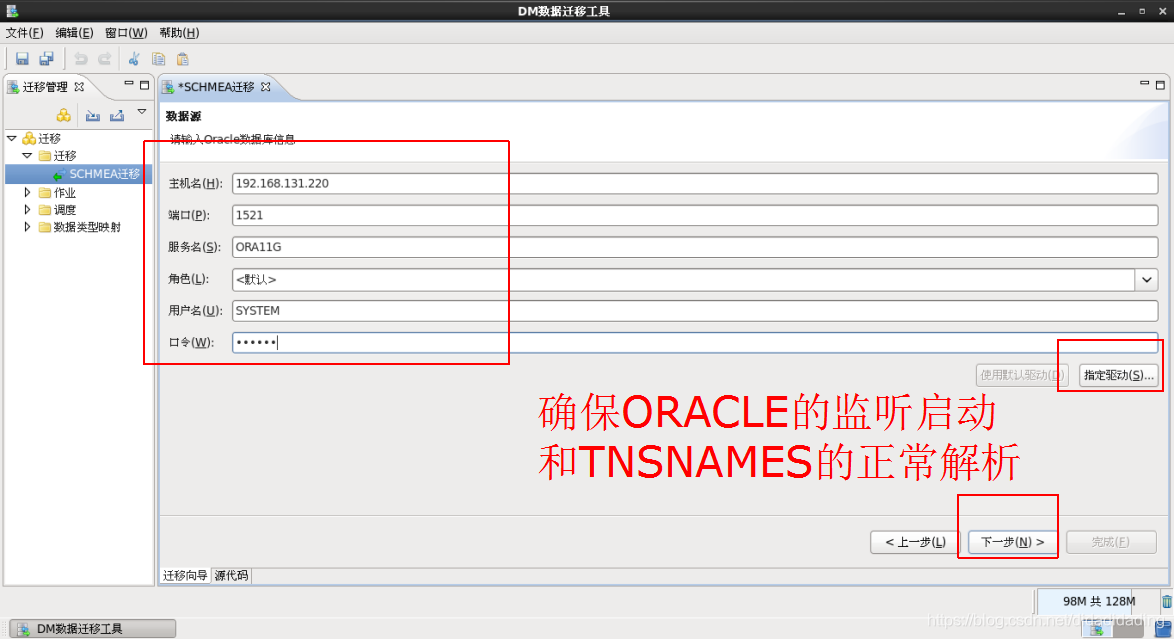Click the Cut scissors icon
Viewport: 1174px width, 639px height.
[x=134, y=58]
